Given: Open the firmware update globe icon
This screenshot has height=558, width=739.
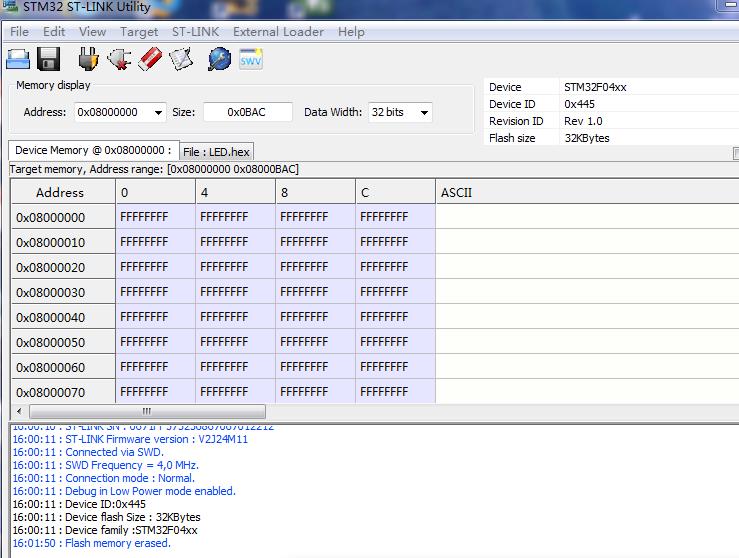Looking at the screenshot, I should tap(219, 59).
